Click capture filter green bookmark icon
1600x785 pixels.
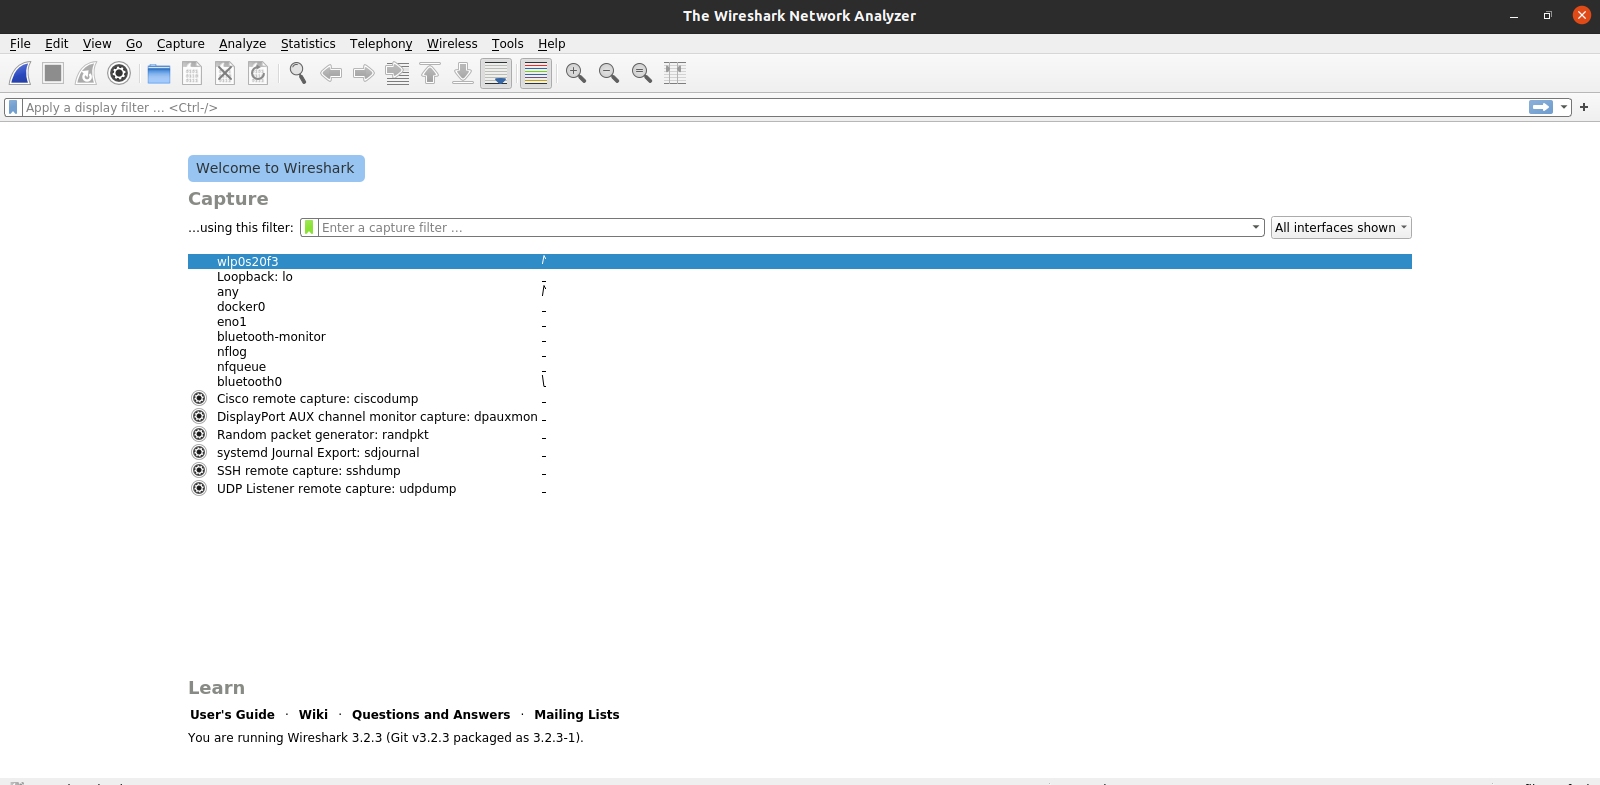(x=309, y=227)
